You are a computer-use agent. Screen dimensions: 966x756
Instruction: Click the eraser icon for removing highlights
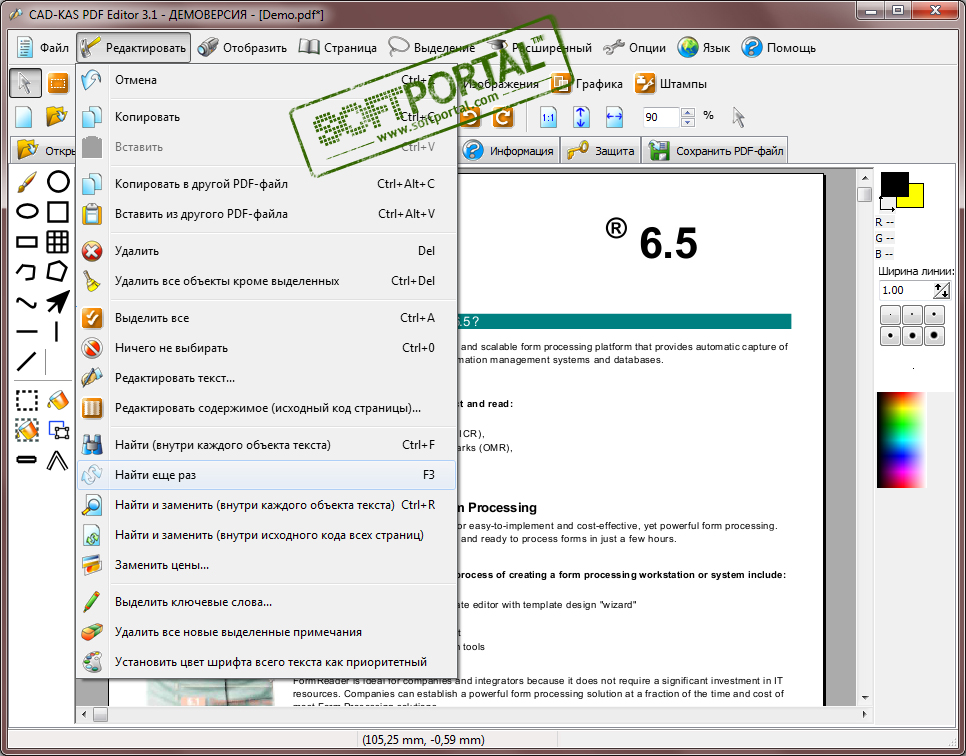[x=92, y=632]
